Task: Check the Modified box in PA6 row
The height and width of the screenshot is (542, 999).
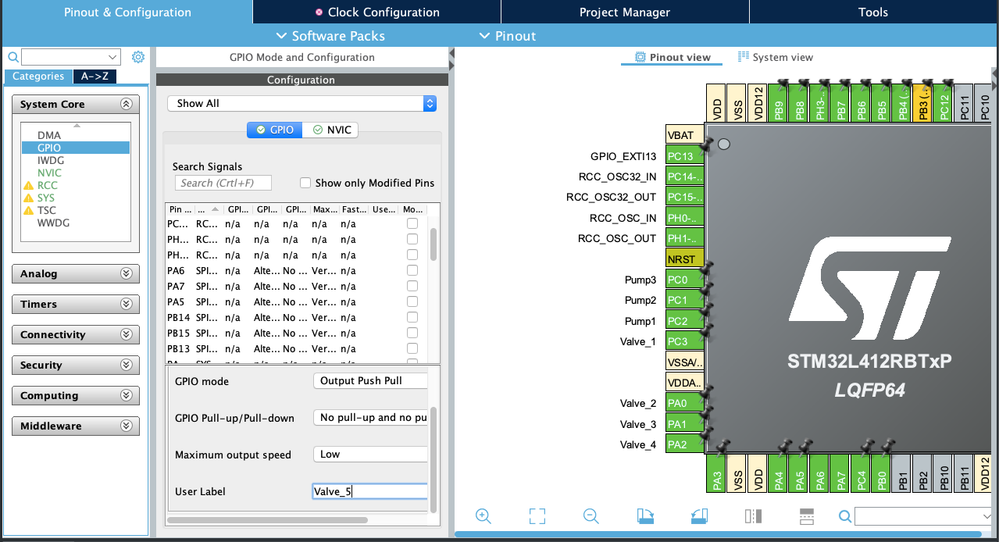Action: pos(412,271)
